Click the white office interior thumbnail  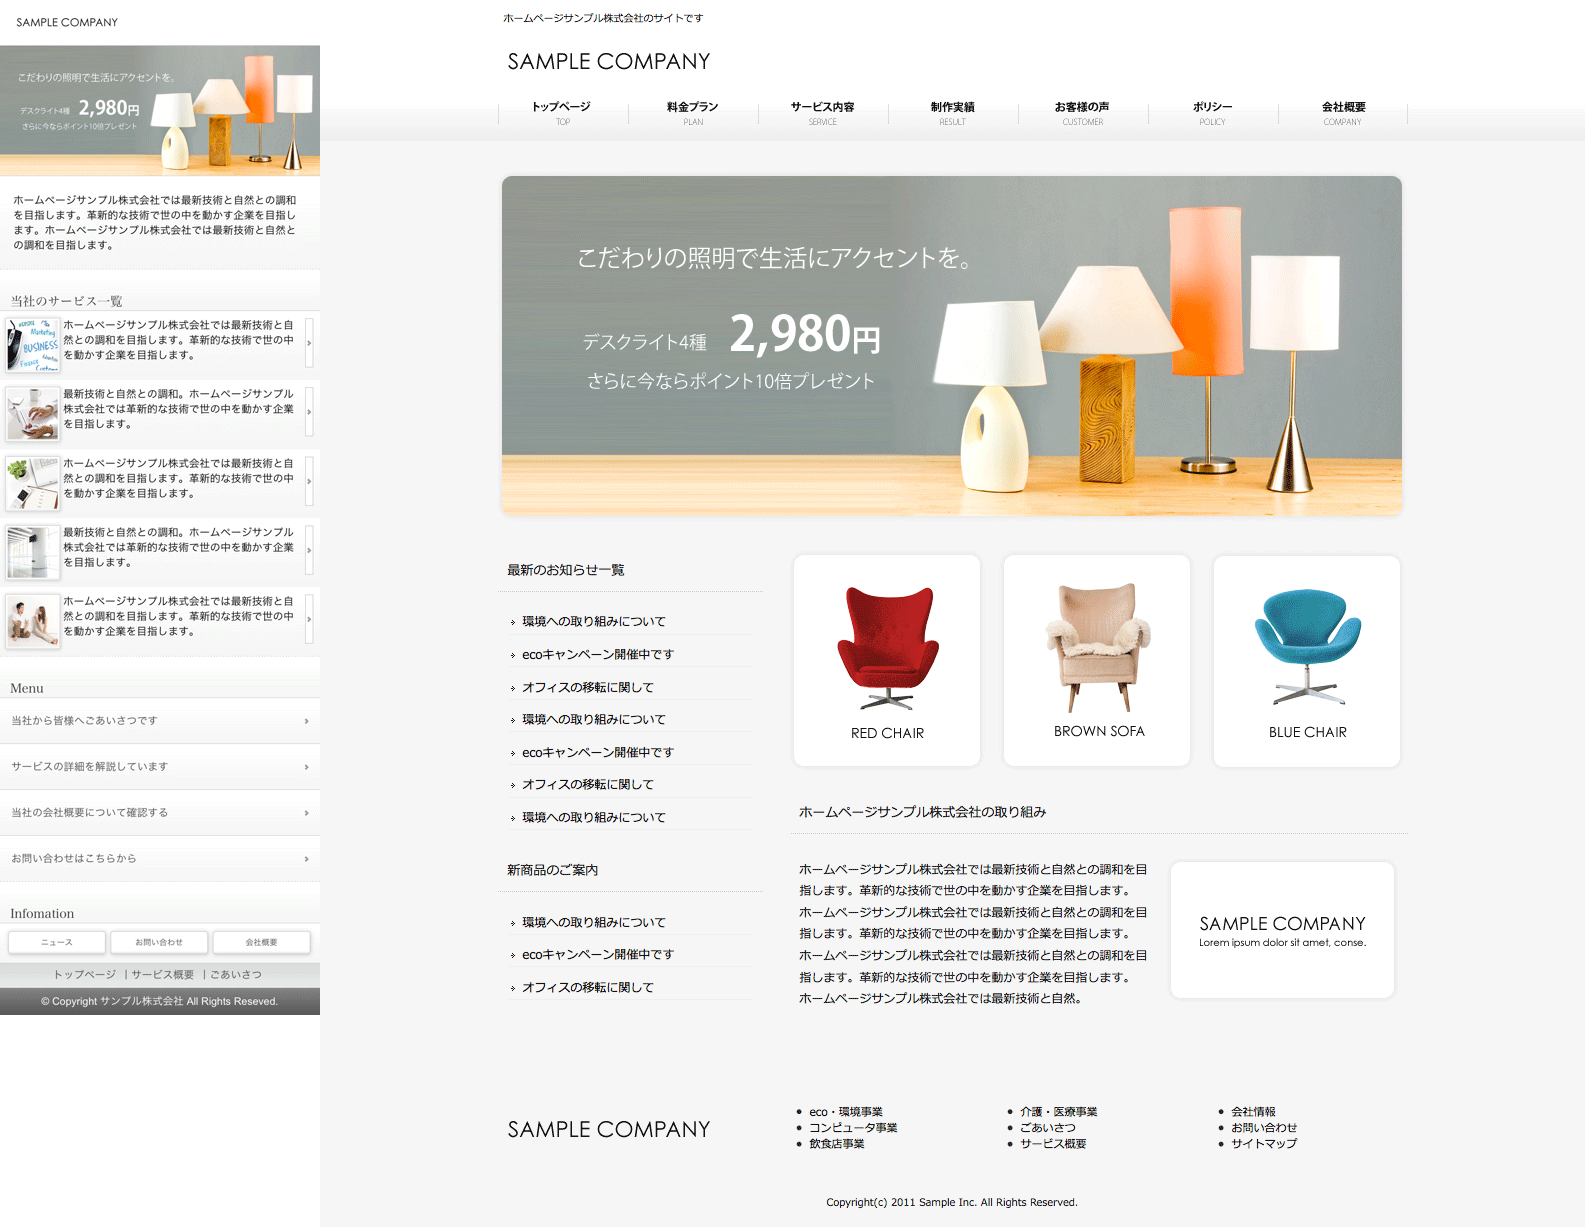[x=32, y=551]
